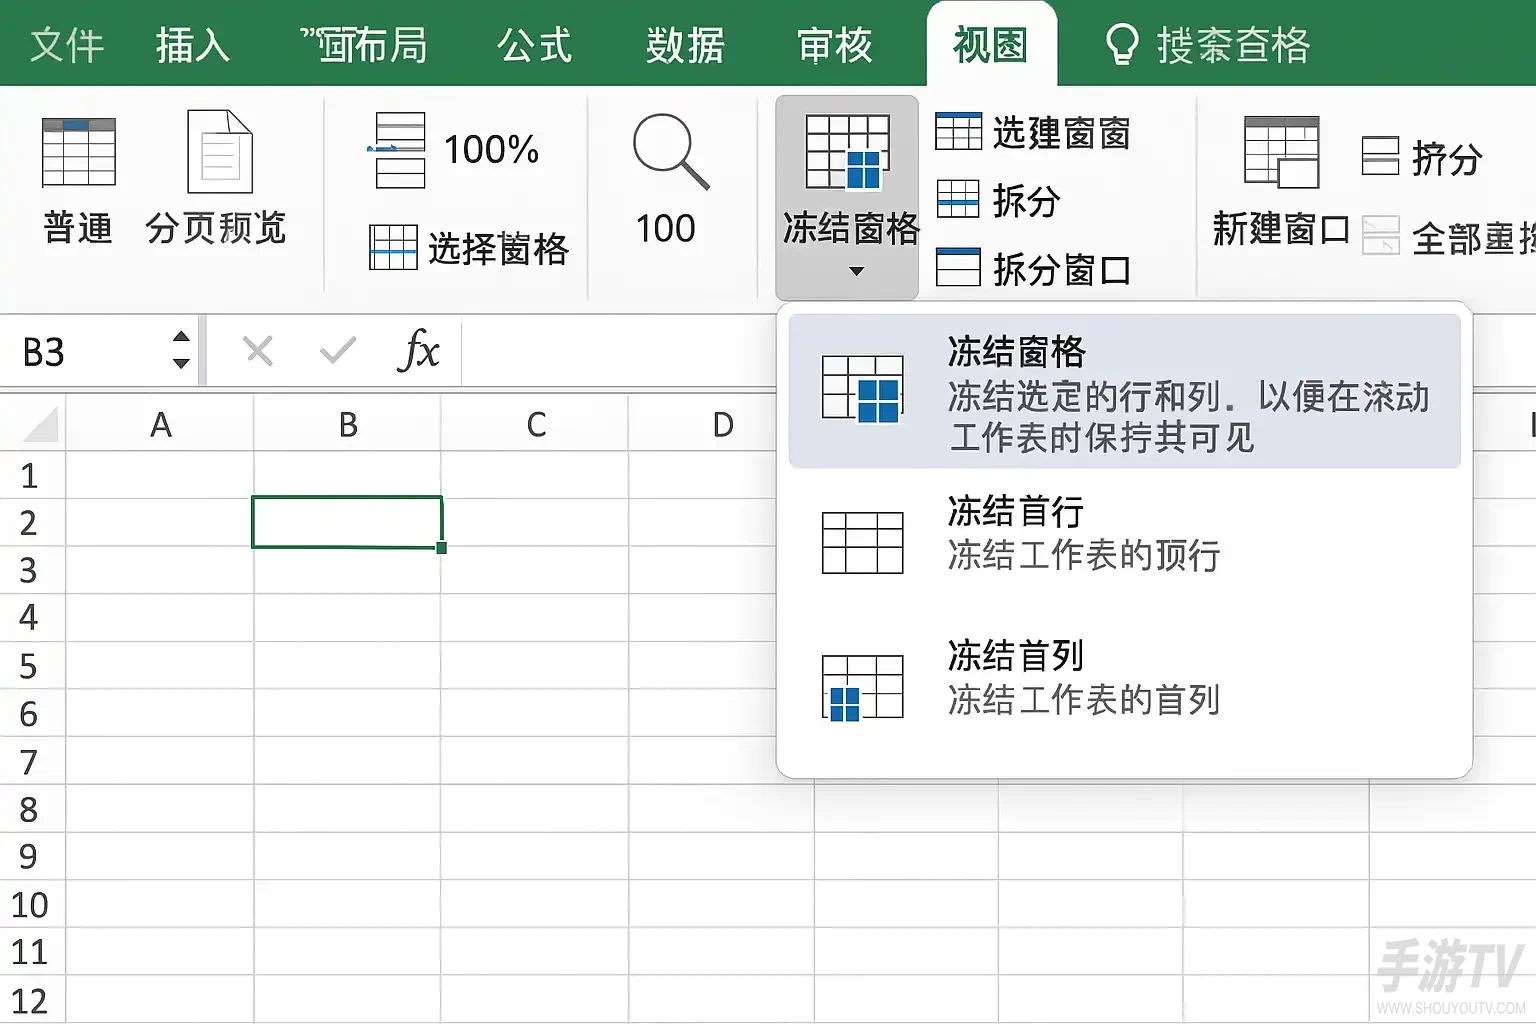Screen dimensions: 1536x1024
Task: Open a new window with 新建窗口
Action: [1281, 182]
